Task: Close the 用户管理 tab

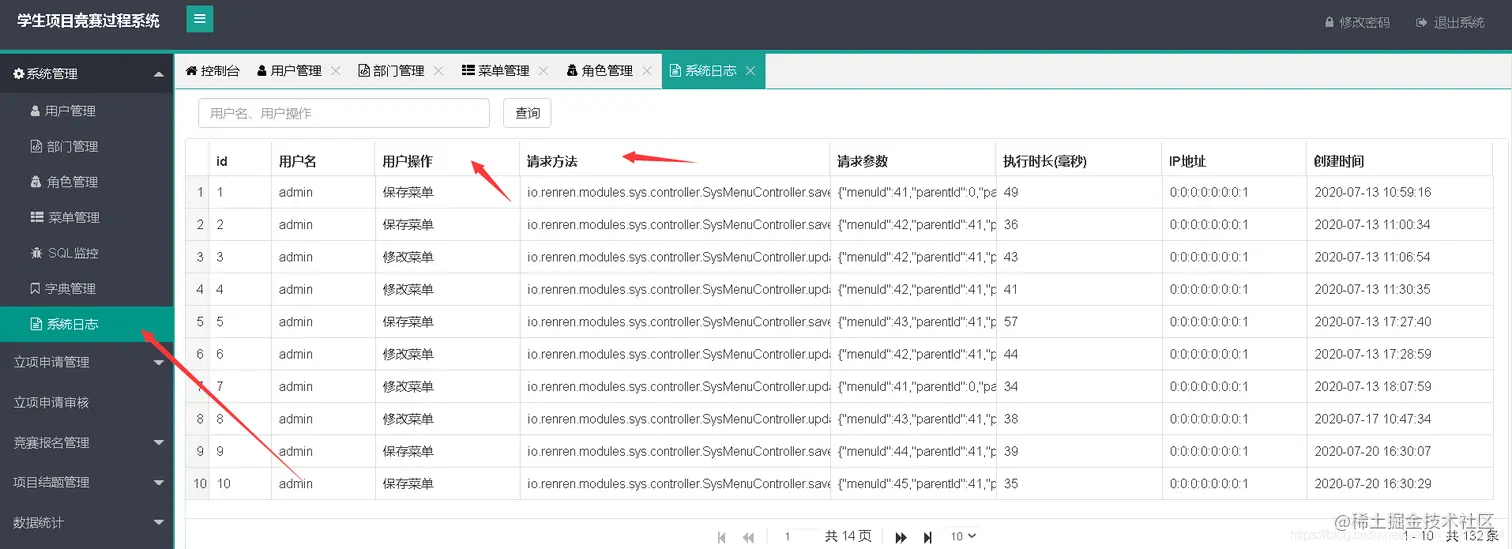Action: click(336, 71)
